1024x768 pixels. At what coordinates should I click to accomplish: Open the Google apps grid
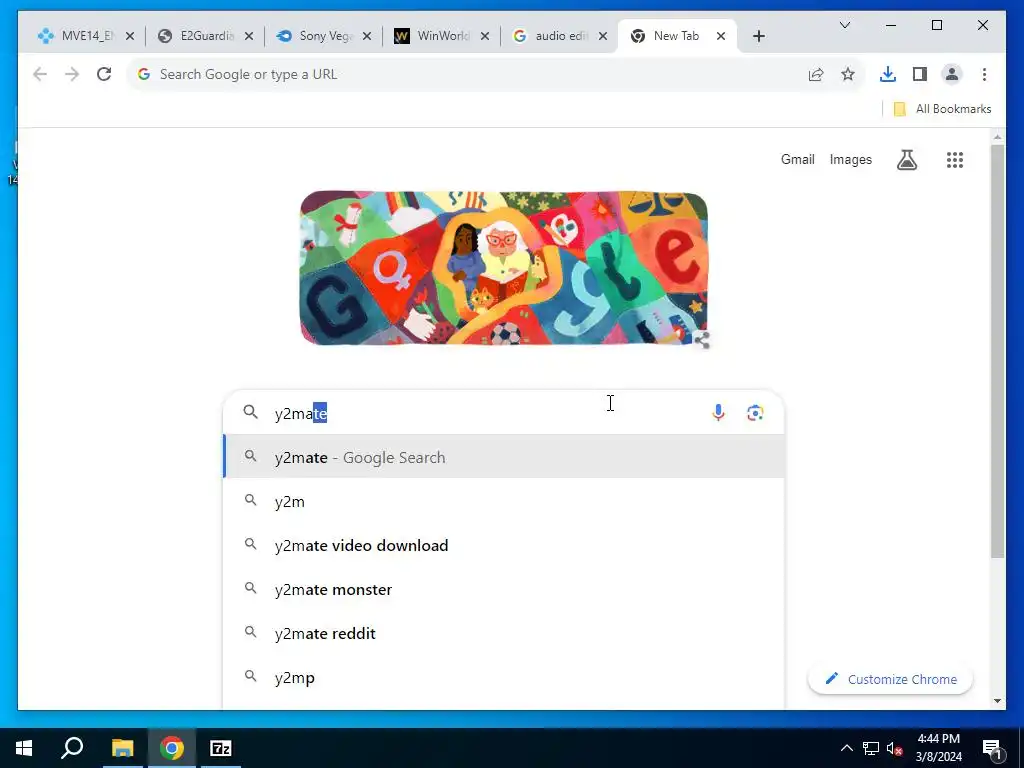pos(955,160)
